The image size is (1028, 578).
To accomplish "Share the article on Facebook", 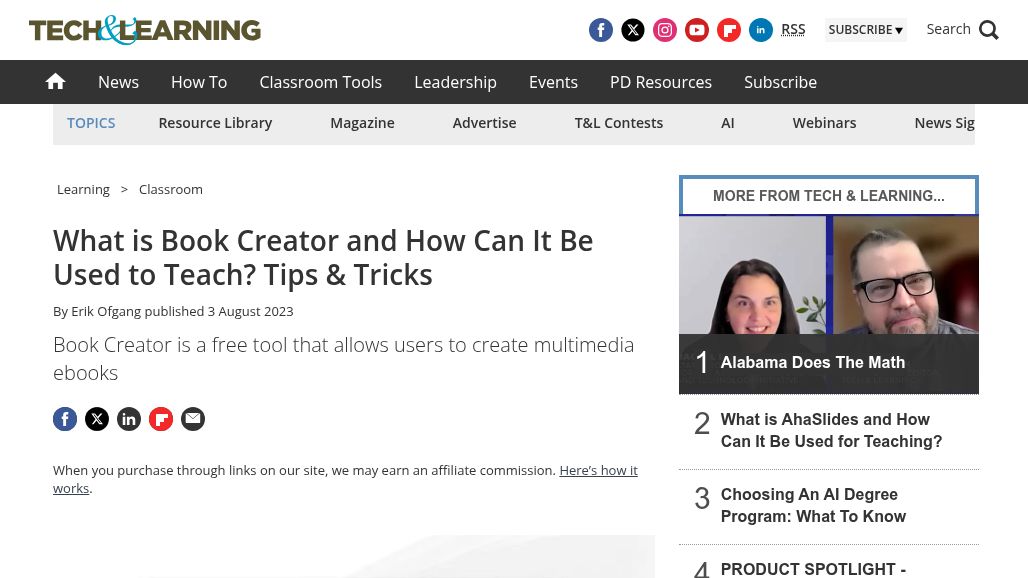I will pyautogui.click(x=65, y=419).
